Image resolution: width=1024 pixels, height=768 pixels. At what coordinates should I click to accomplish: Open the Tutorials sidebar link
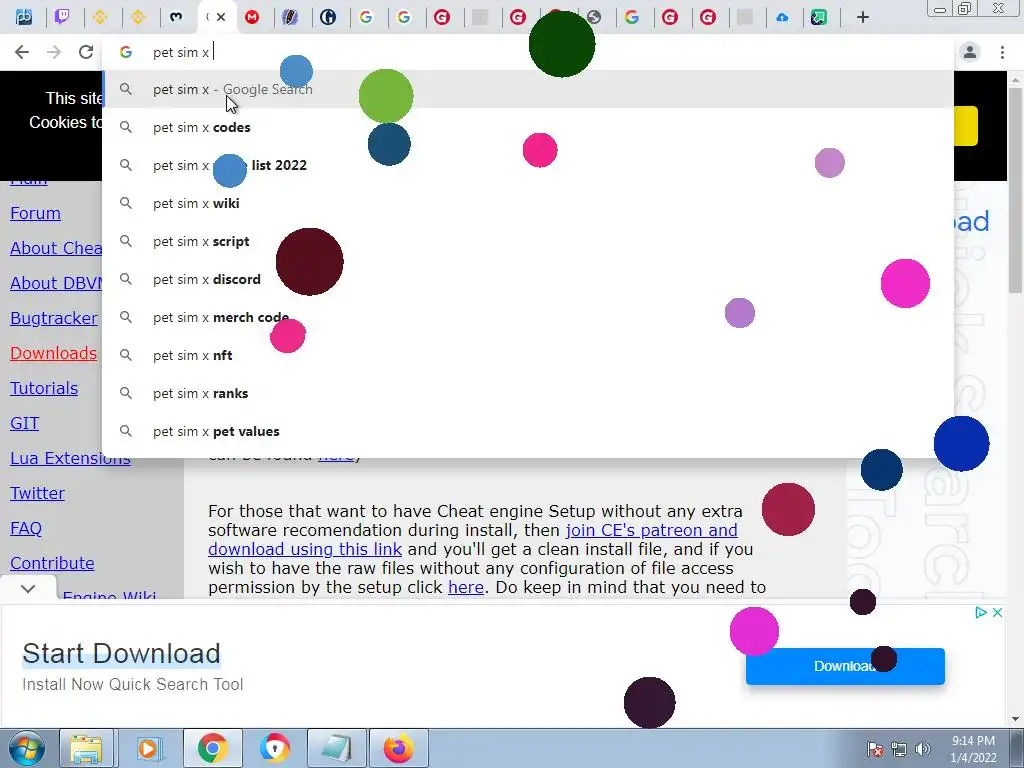(x=44, y=389)
